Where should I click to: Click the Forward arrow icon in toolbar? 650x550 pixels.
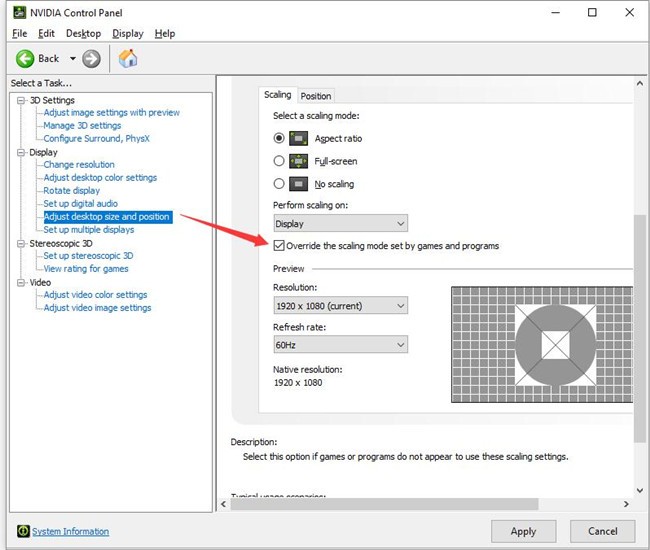point(91,59)
